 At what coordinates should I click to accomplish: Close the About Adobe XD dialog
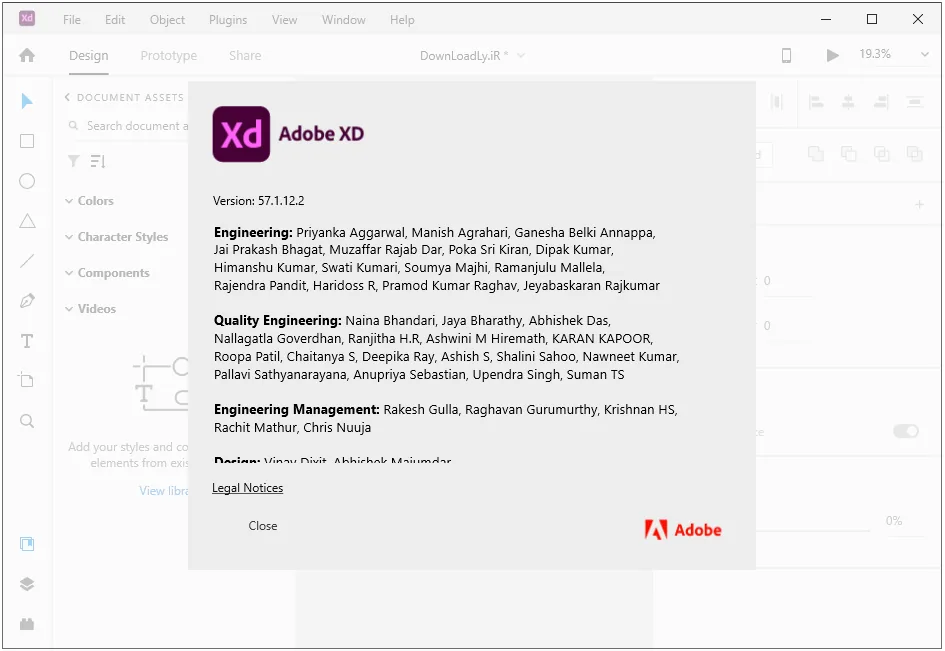pyautogui.click(x=263, y=526)
